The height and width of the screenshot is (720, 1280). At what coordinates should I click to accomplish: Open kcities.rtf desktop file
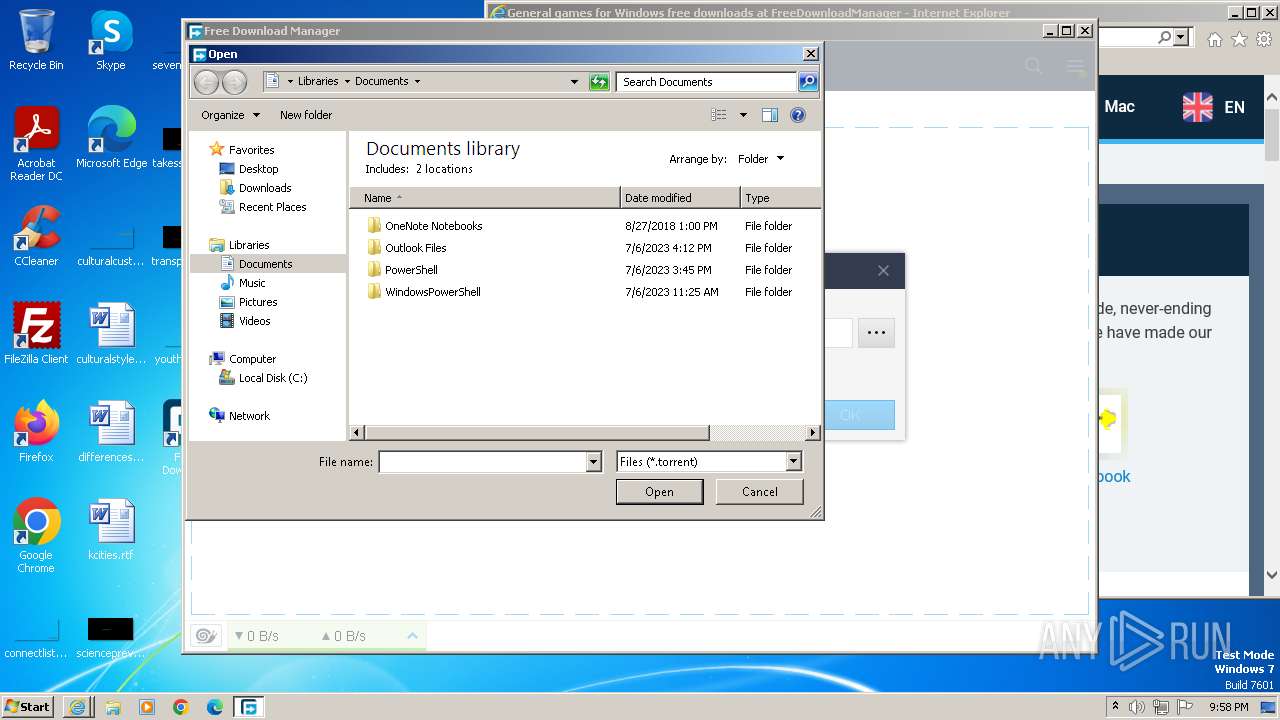[111, 531]
